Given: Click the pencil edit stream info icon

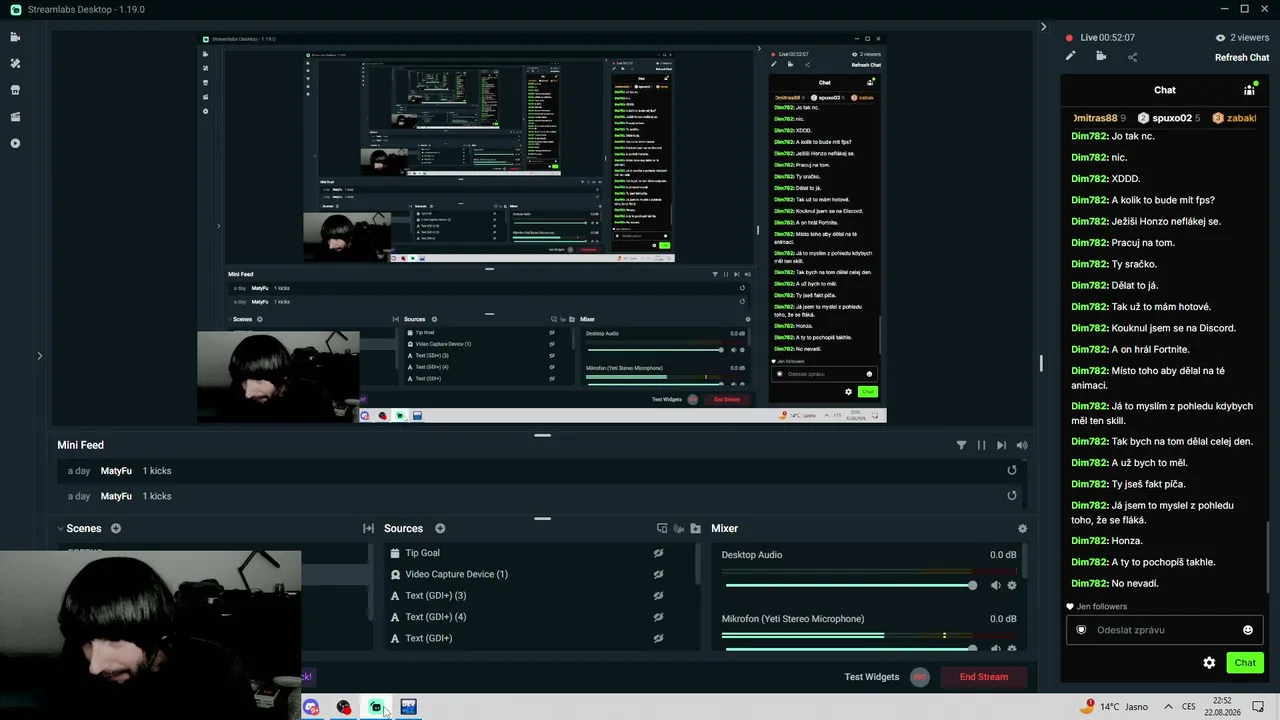Looking at the screenshot, I should click(x=1071, y=56).
